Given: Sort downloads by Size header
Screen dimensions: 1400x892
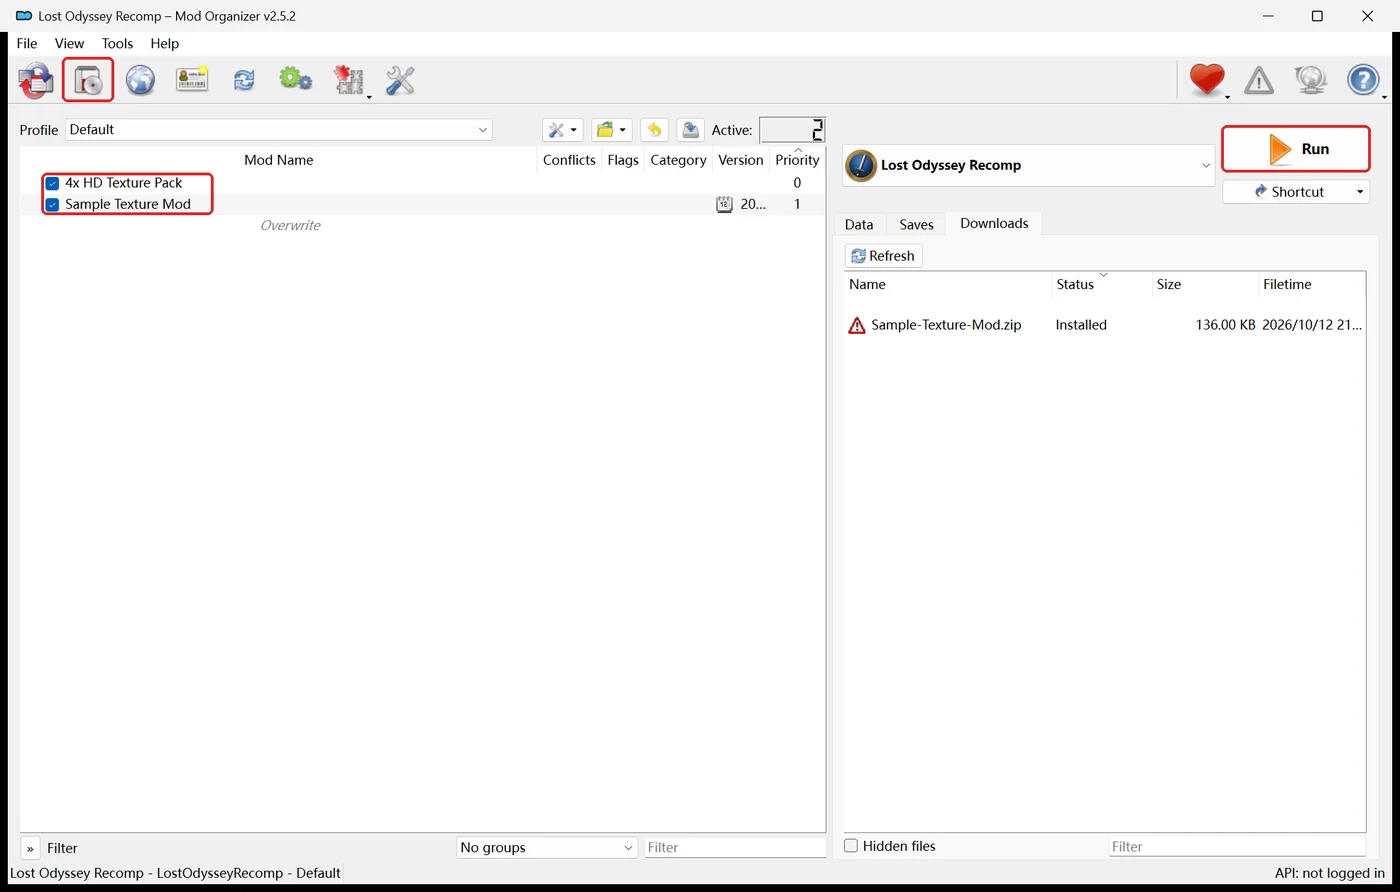Looking at the screenshot, I should 1205,285.
